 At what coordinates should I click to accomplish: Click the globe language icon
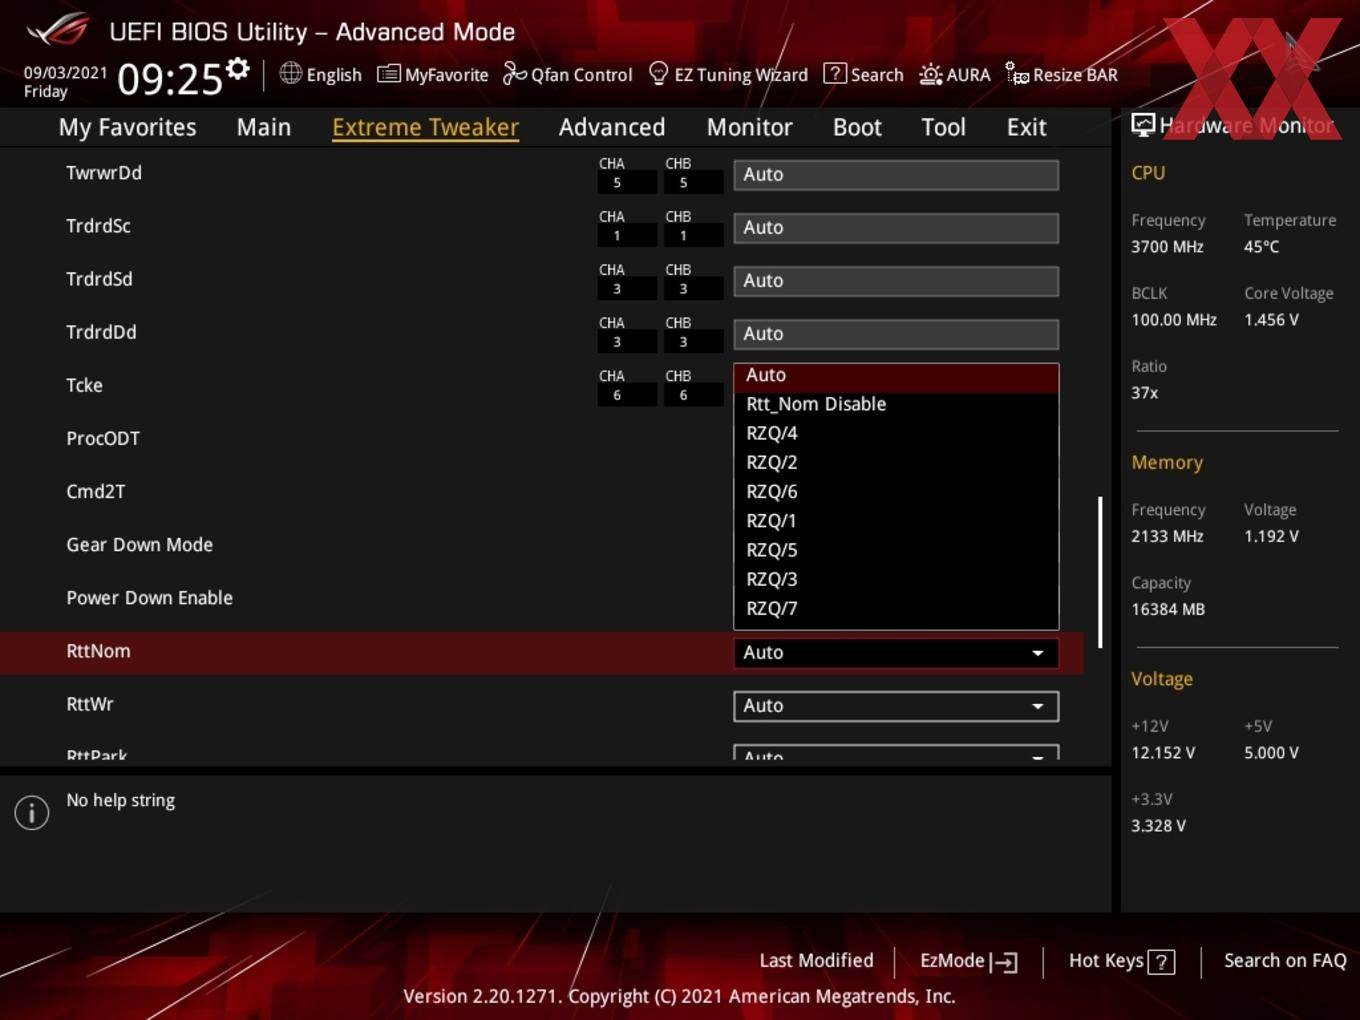point(290,73)
